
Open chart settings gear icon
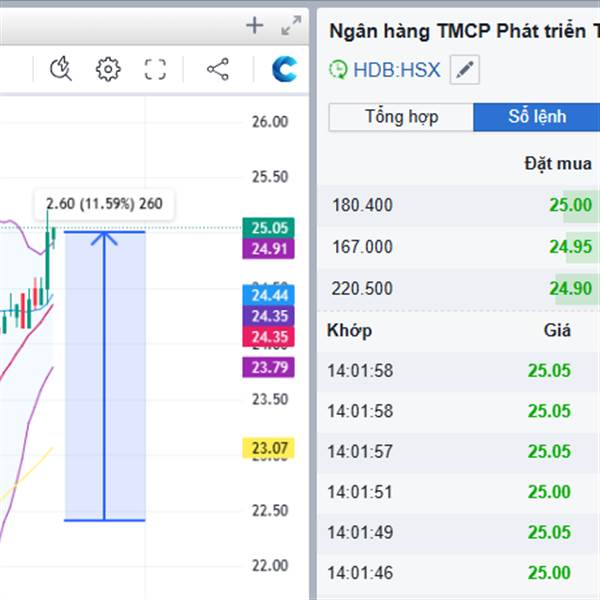coord(108,69)
